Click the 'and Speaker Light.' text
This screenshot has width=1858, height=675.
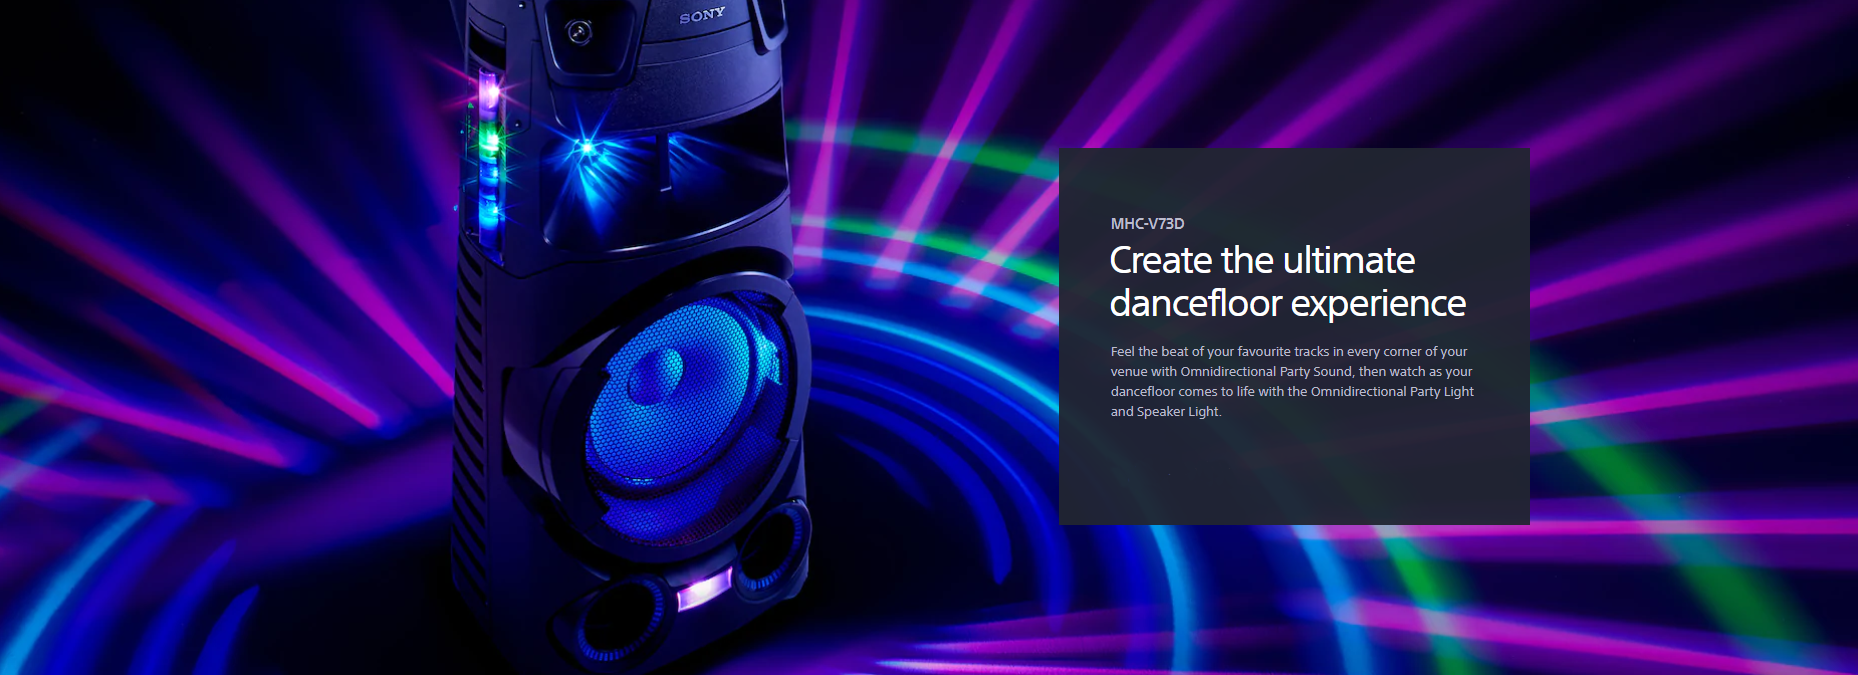1166,412
